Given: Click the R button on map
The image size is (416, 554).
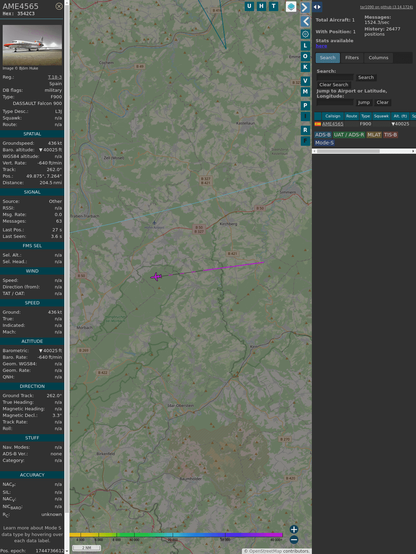Looking at the screenshot, I should (305, 130).
